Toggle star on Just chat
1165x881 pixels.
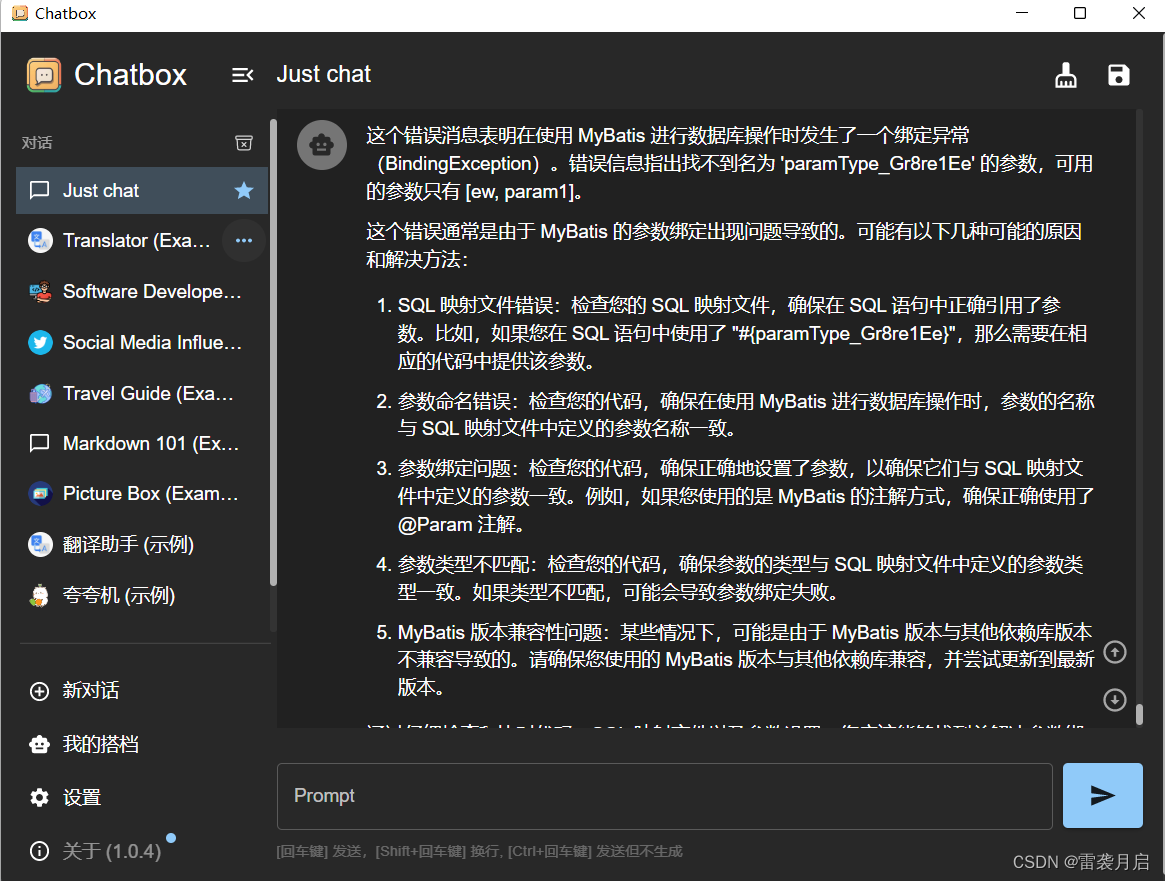coord(244,191)
